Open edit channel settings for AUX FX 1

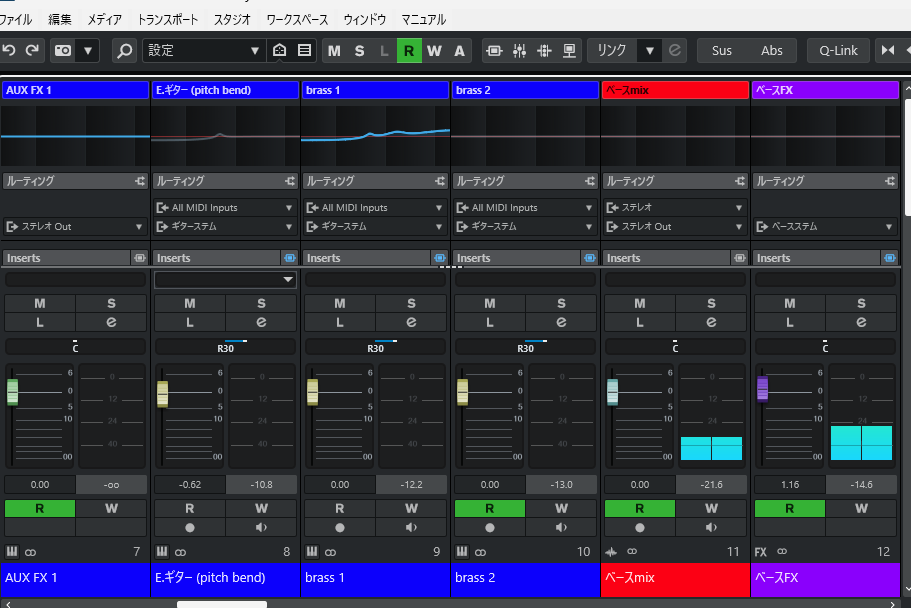tap(111, 322)
